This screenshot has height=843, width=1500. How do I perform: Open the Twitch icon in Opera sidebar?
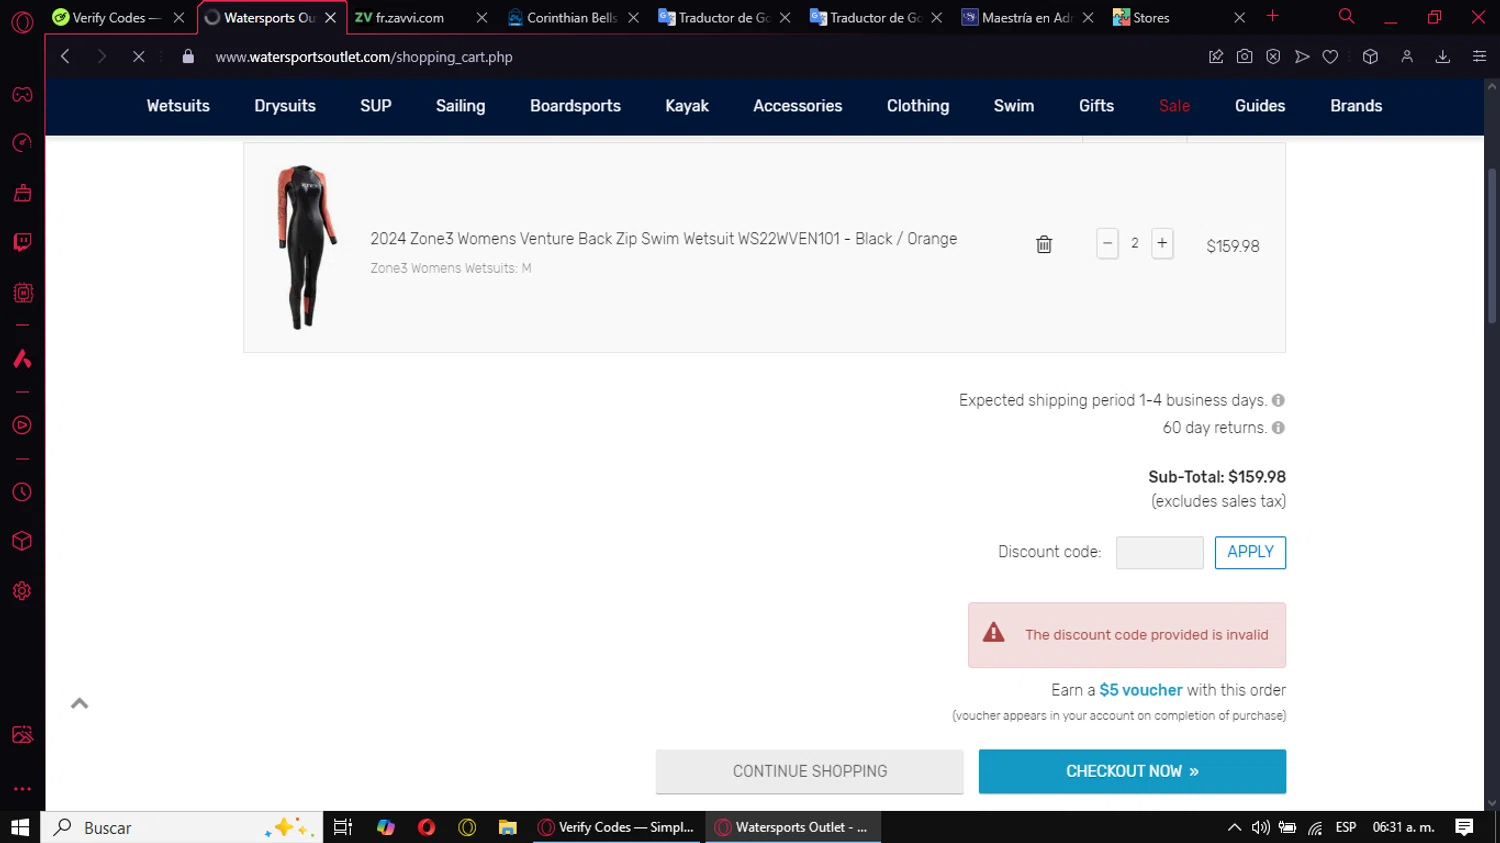pos(22,242)
